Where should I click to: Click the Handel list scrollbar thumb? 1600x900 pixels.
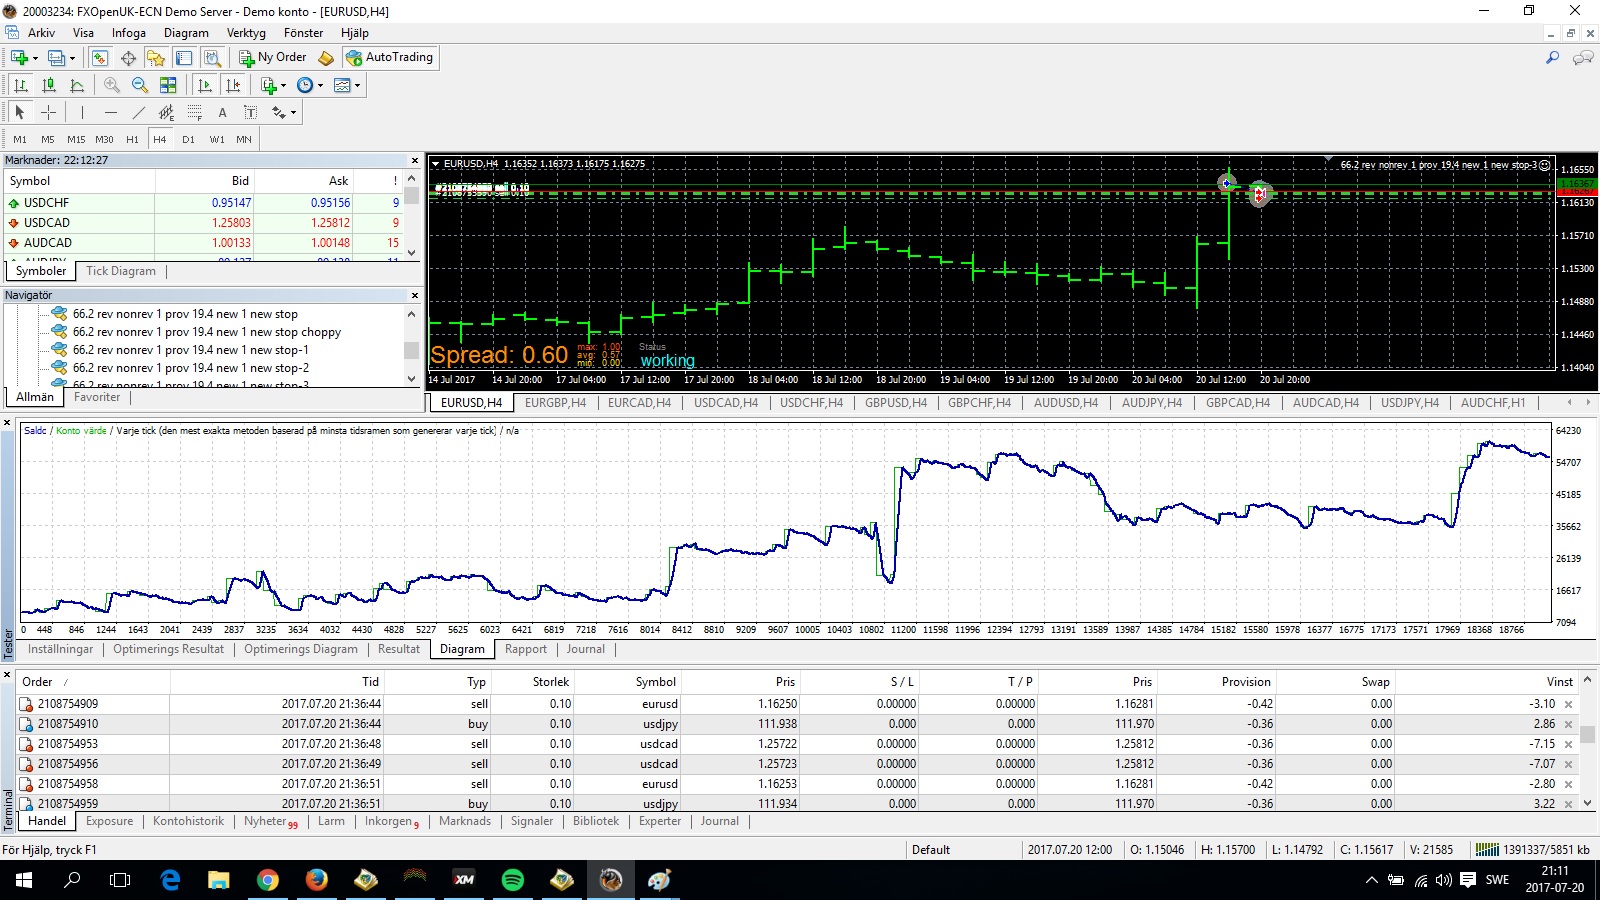(x=1587, y=735)
